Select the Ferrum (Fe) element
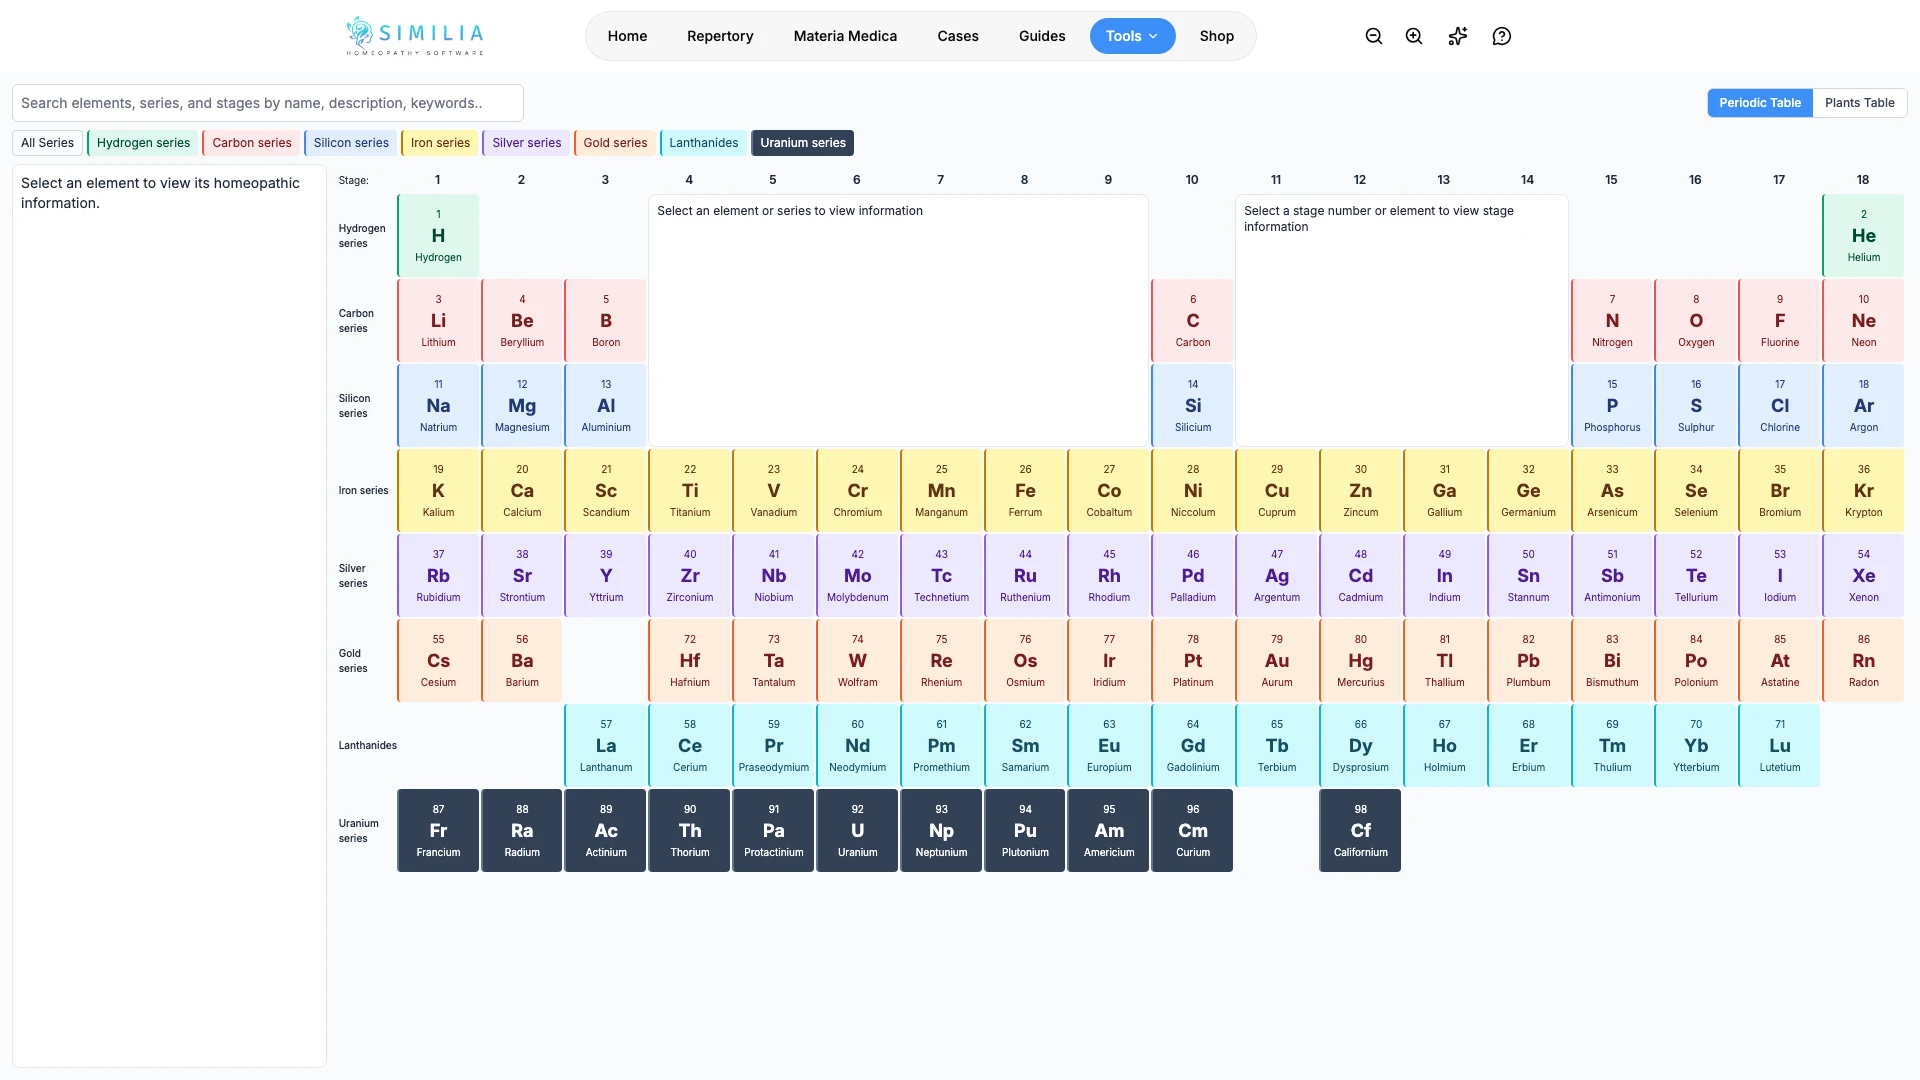 tap(1025, 491)
